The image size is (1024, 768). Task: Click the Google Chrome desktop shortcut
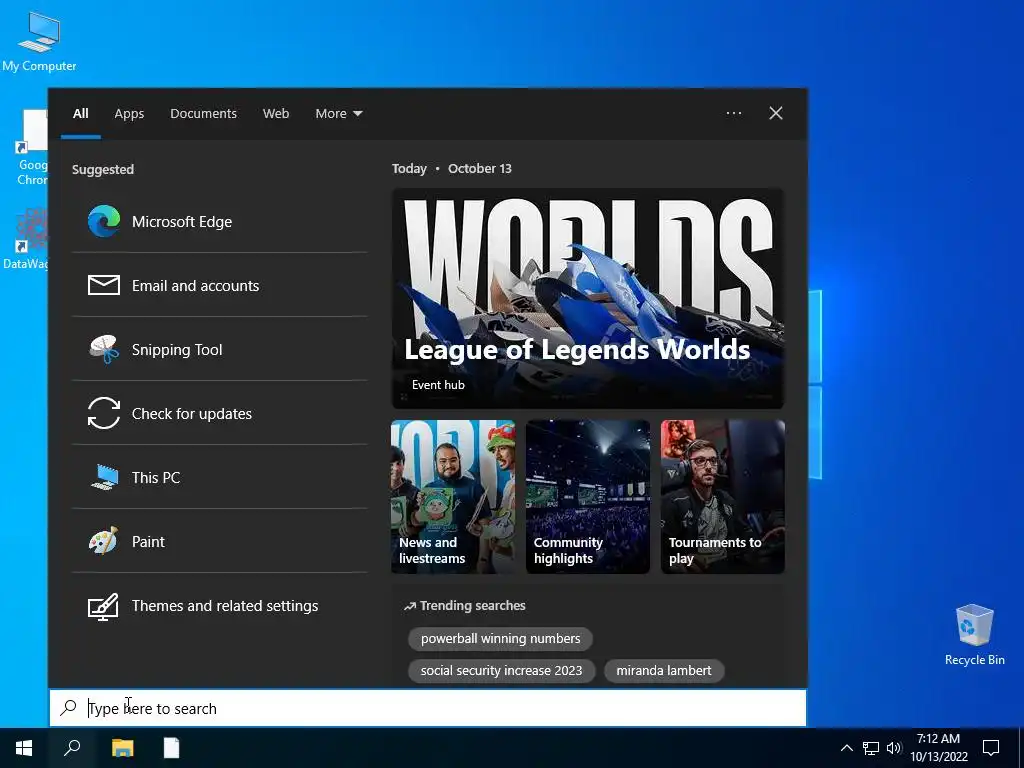tap(31, 148)
